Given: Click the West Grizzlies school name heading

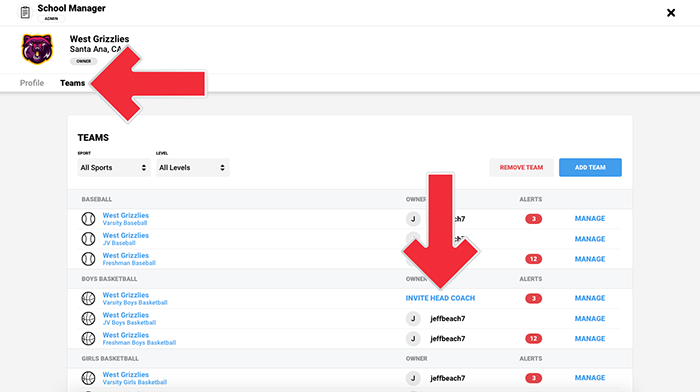Looking at the screenshot, I should point(99,39).
